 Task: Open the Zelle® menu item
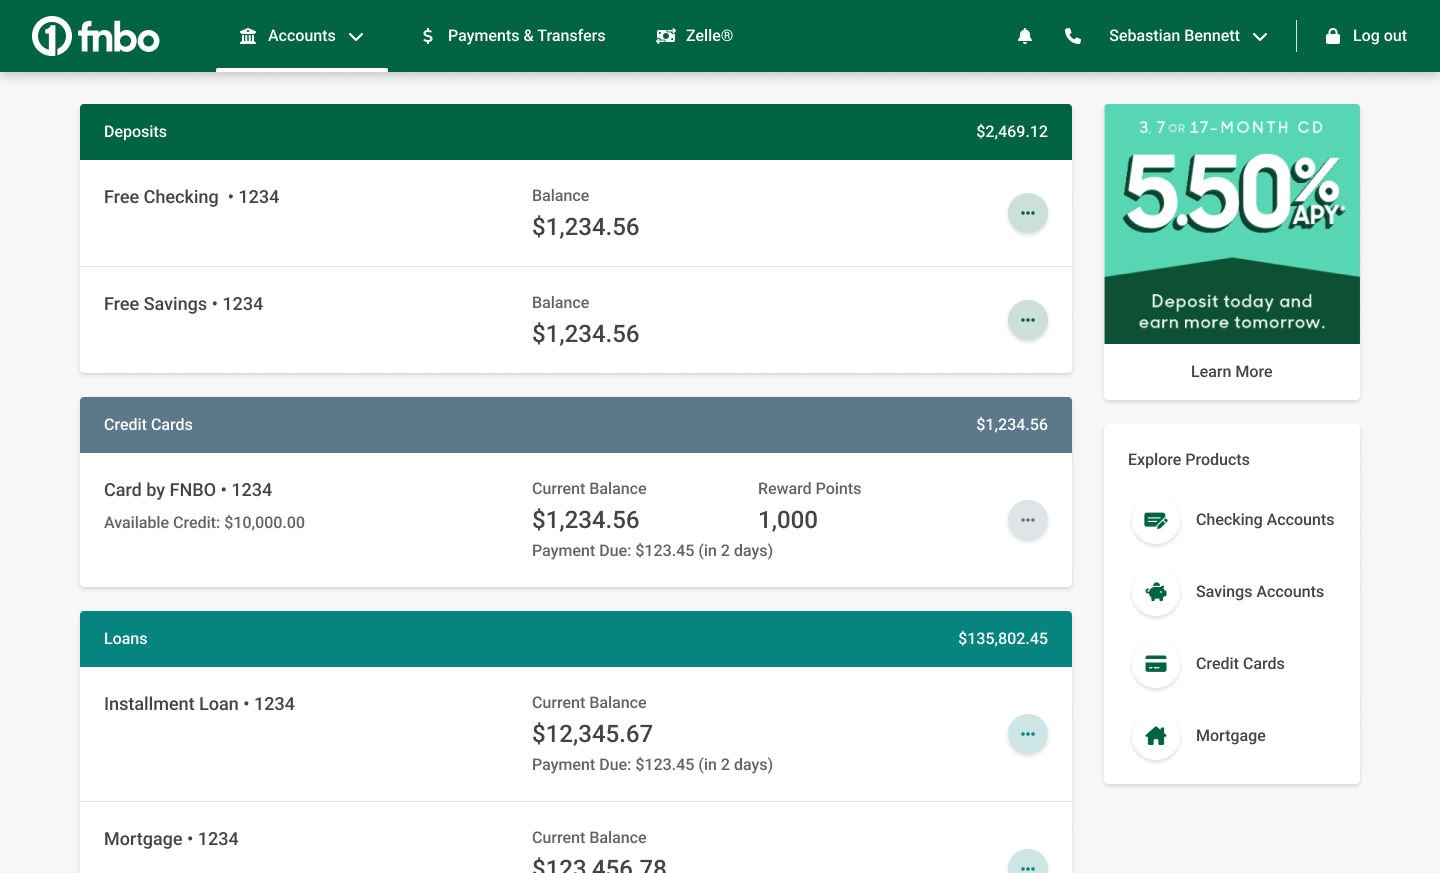[695, 36]
